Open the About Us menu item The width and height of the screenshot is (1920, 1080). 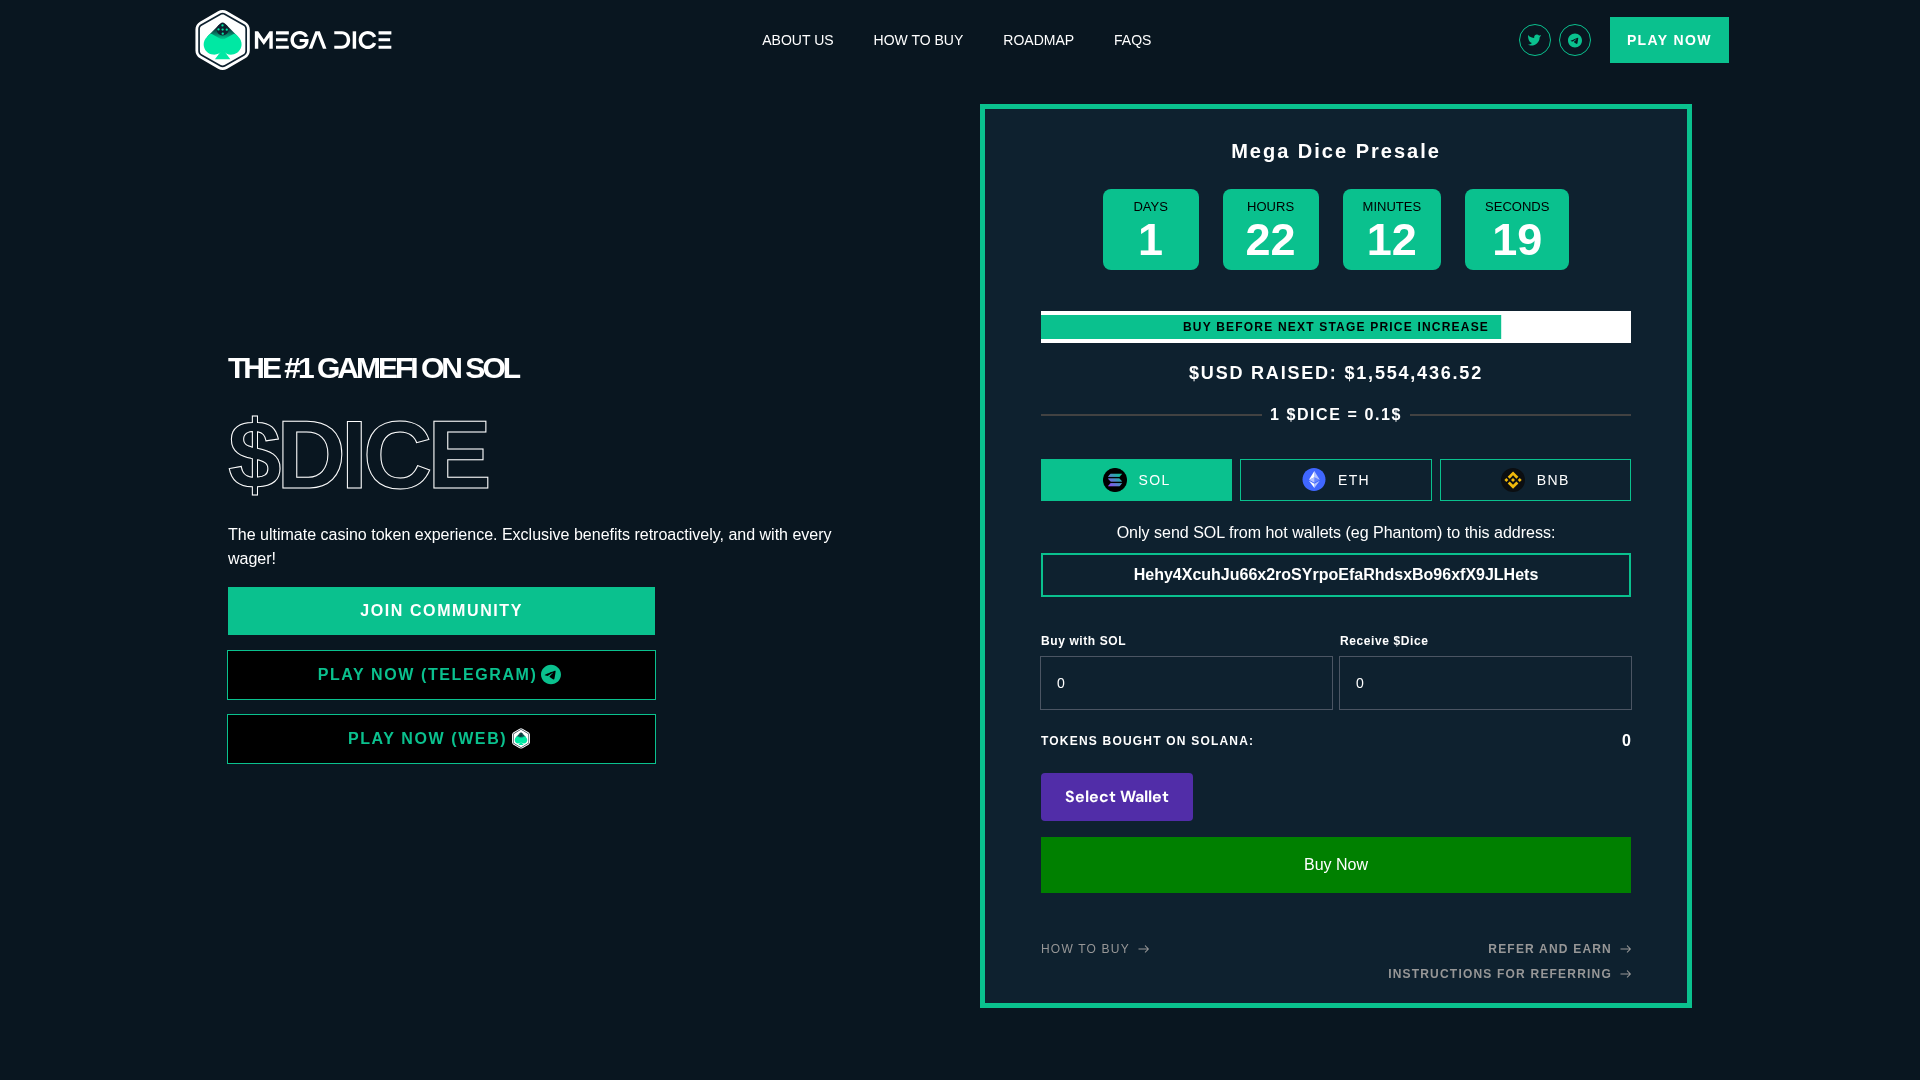coord(798,40)
